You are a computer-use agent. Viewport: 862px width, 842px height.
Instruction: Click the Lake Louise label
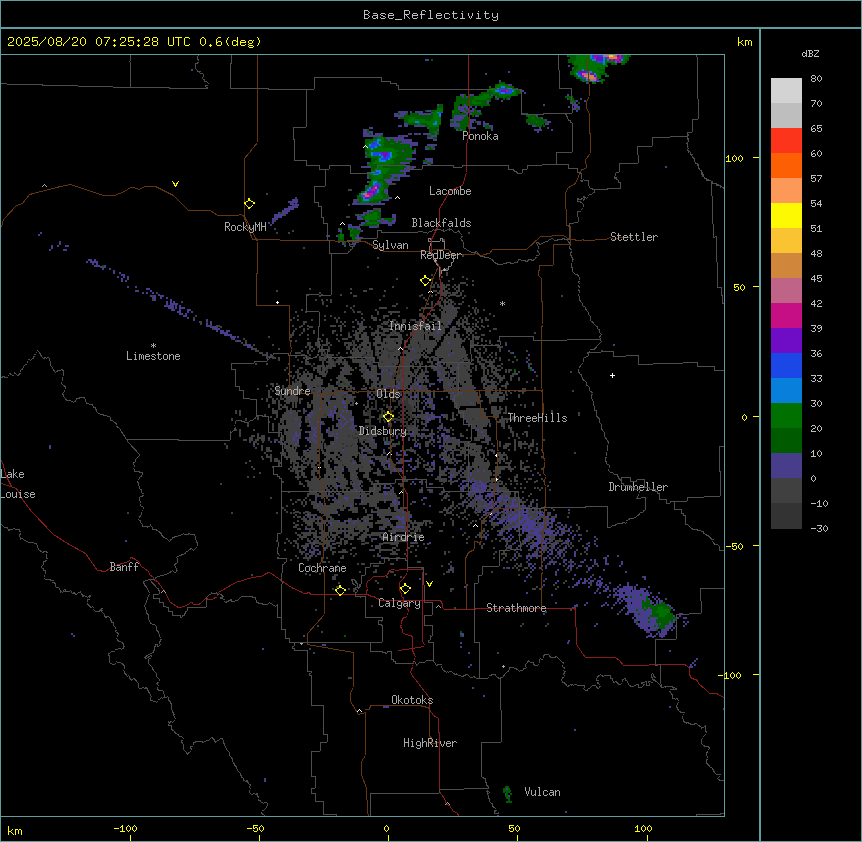pyautogui.click(x=17, y=484)
